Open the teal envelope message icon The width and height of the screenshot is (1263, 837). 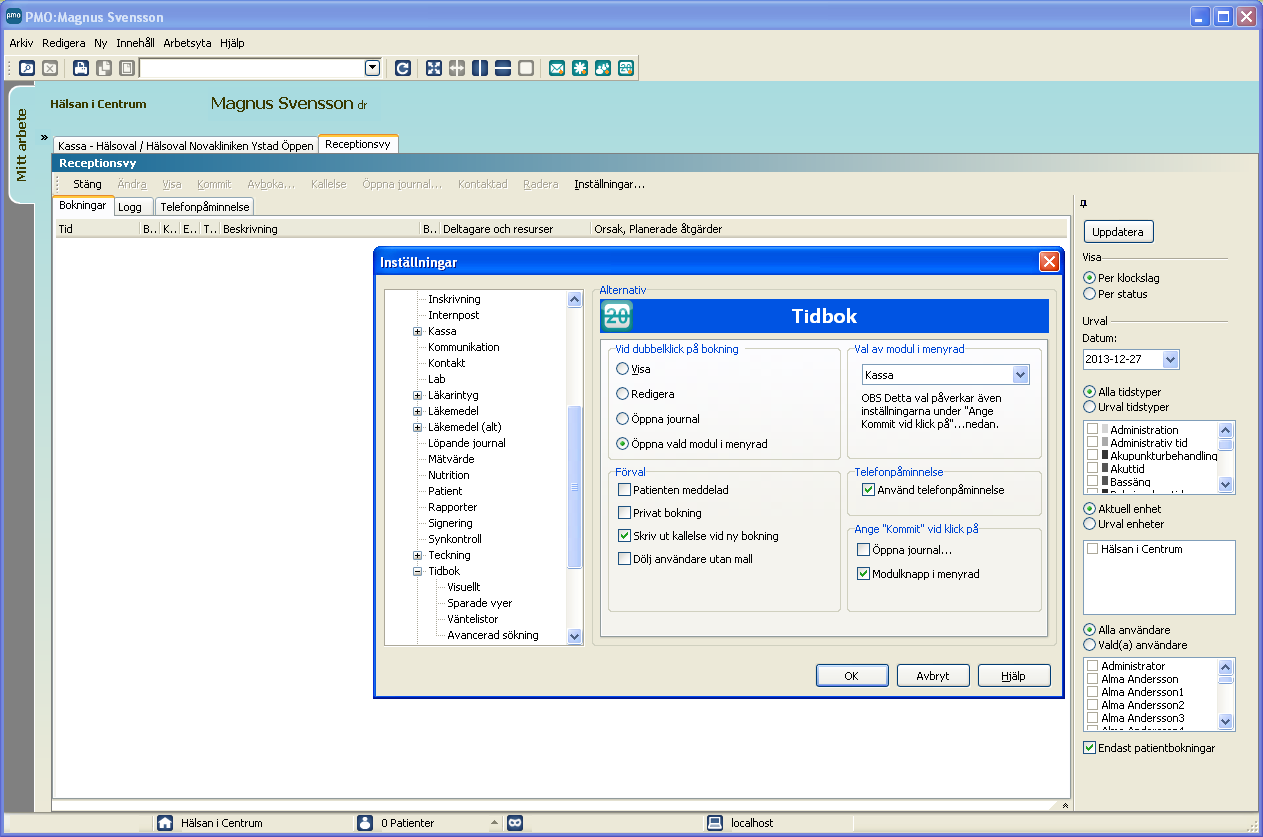tap(557, 68)
